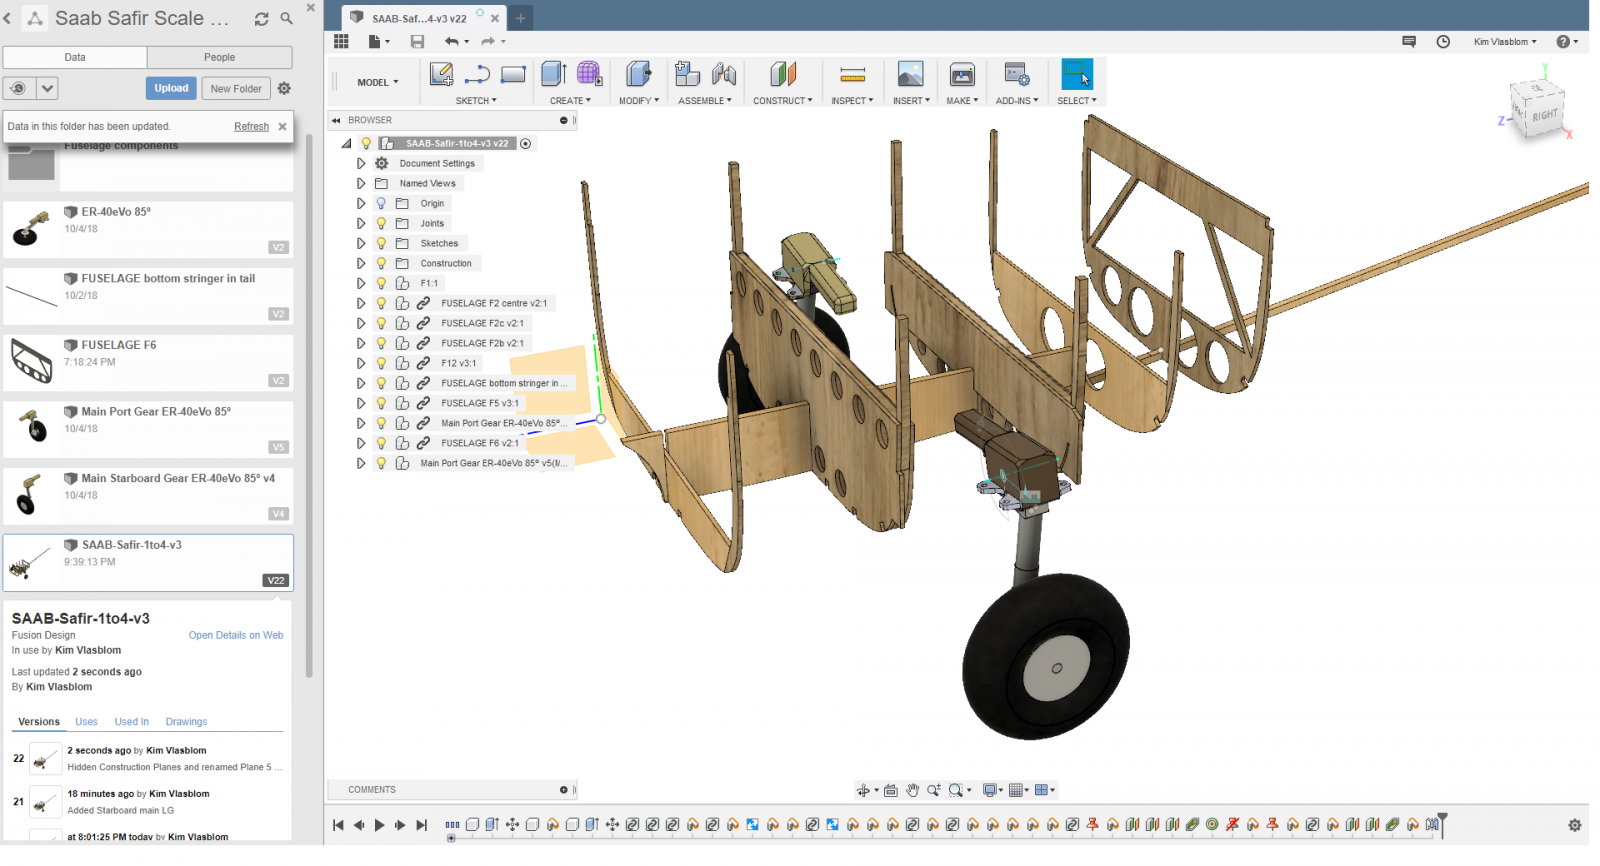Collapse the SAAB-Safir-1to4-v3 v22 root node
Image resolution: width=1600 pixels, height=866 pixels.
tap(346, 143)
